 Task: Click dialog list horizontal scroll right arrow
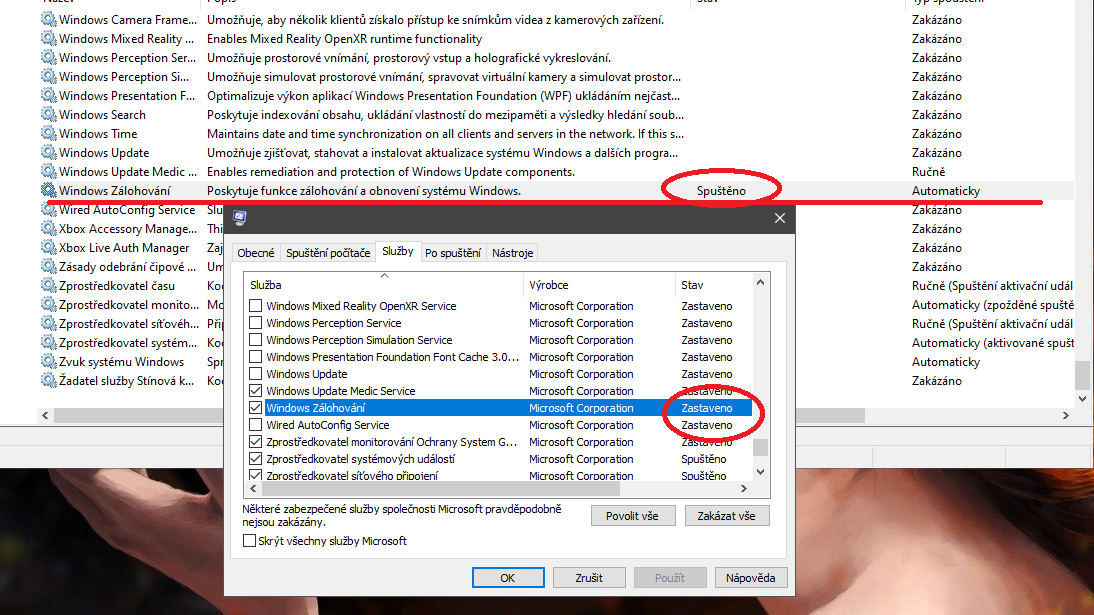tap(744, 489)
